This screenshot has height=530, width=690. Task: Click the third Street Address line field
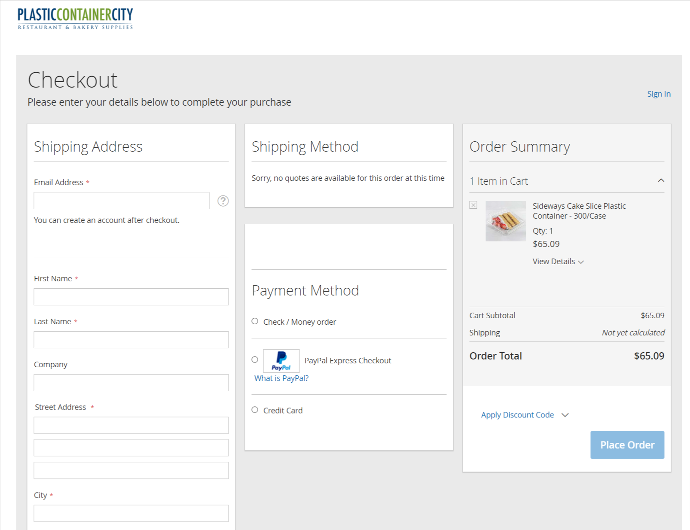click(x=131, y=470)
